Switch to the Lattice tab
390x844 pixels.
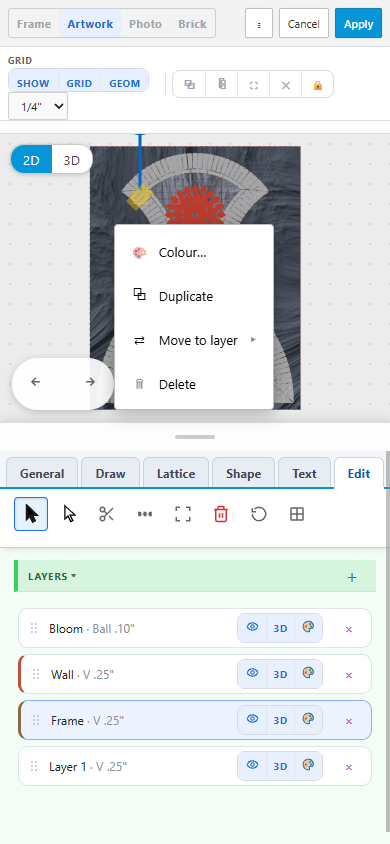tap(176, 473)
